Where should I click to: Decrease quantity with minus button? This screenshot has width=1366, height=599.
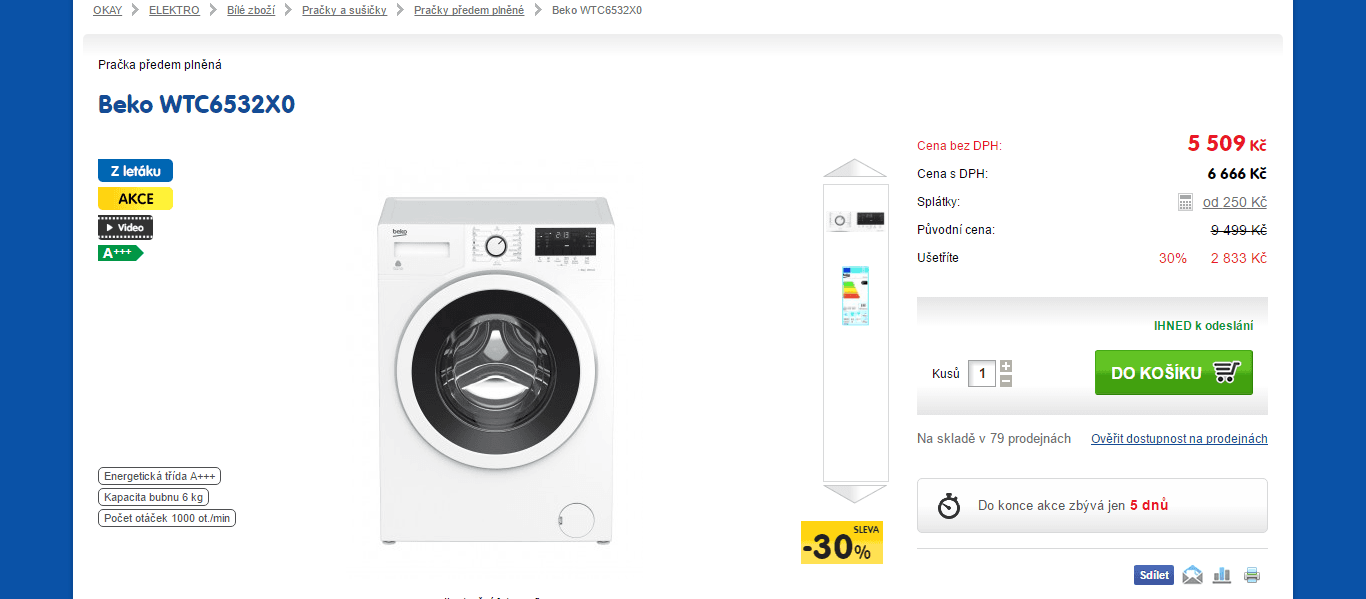coord(1006,380)
